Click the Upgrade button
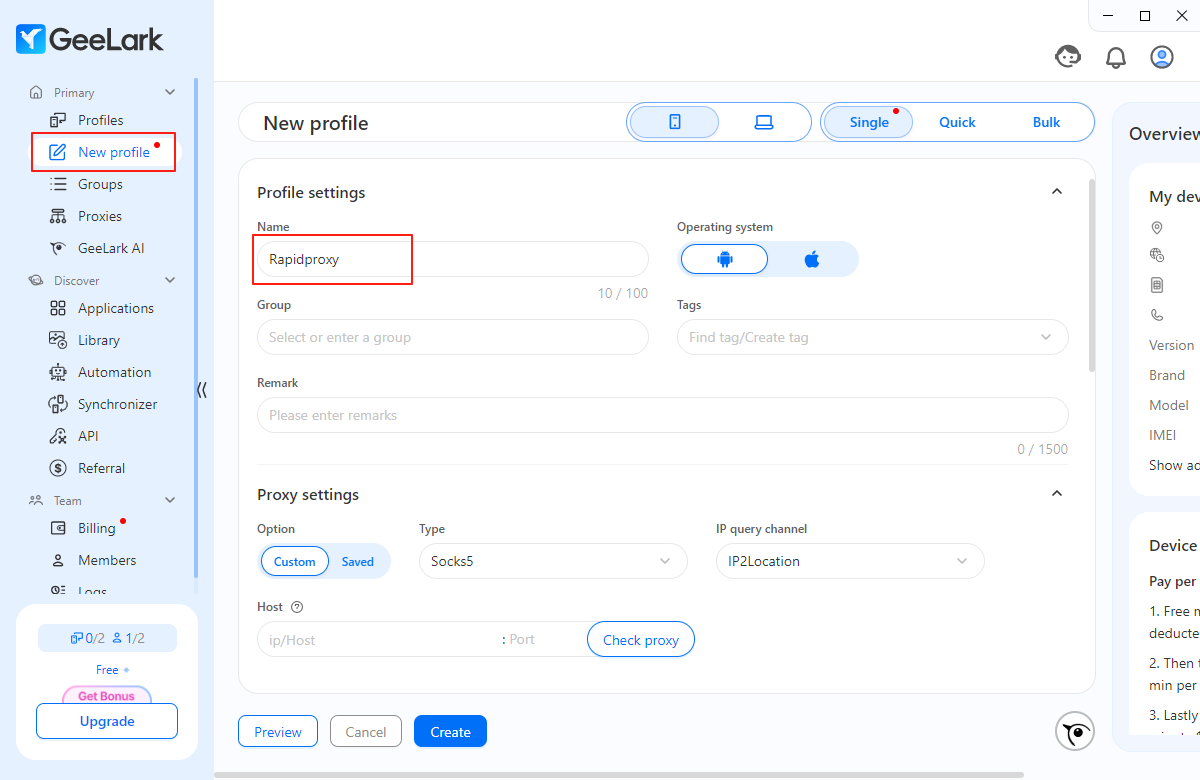 click(107, 721)
